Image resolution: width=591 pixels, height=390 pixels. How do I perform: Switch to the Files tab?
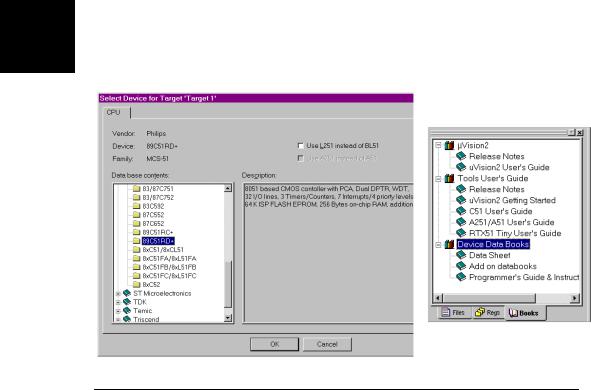point(454,312)
